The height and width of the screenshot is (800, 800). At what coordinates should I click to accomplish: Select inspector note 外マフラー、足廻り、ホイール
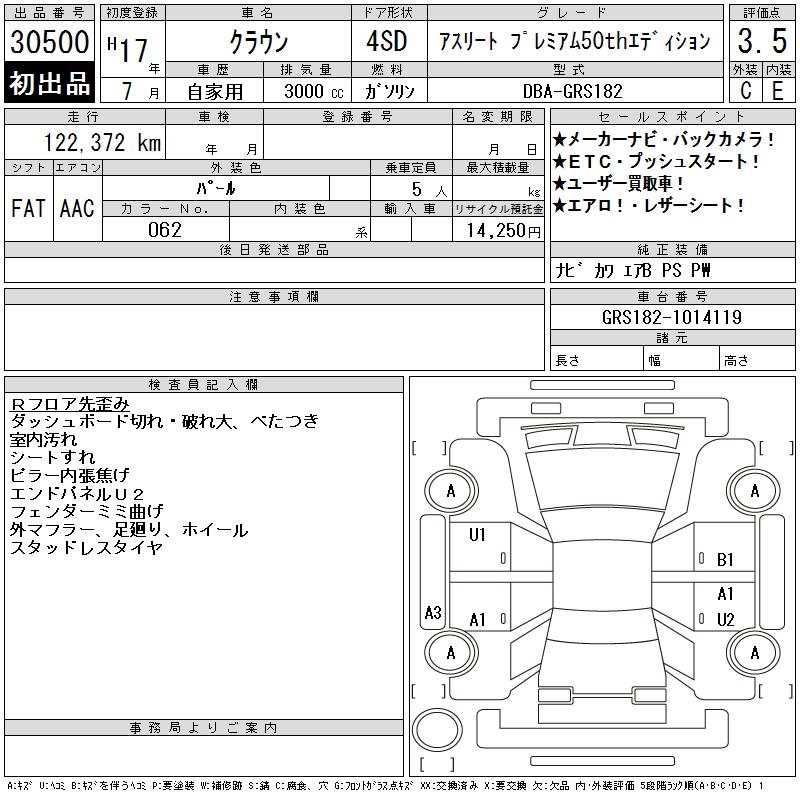(129, 530)
